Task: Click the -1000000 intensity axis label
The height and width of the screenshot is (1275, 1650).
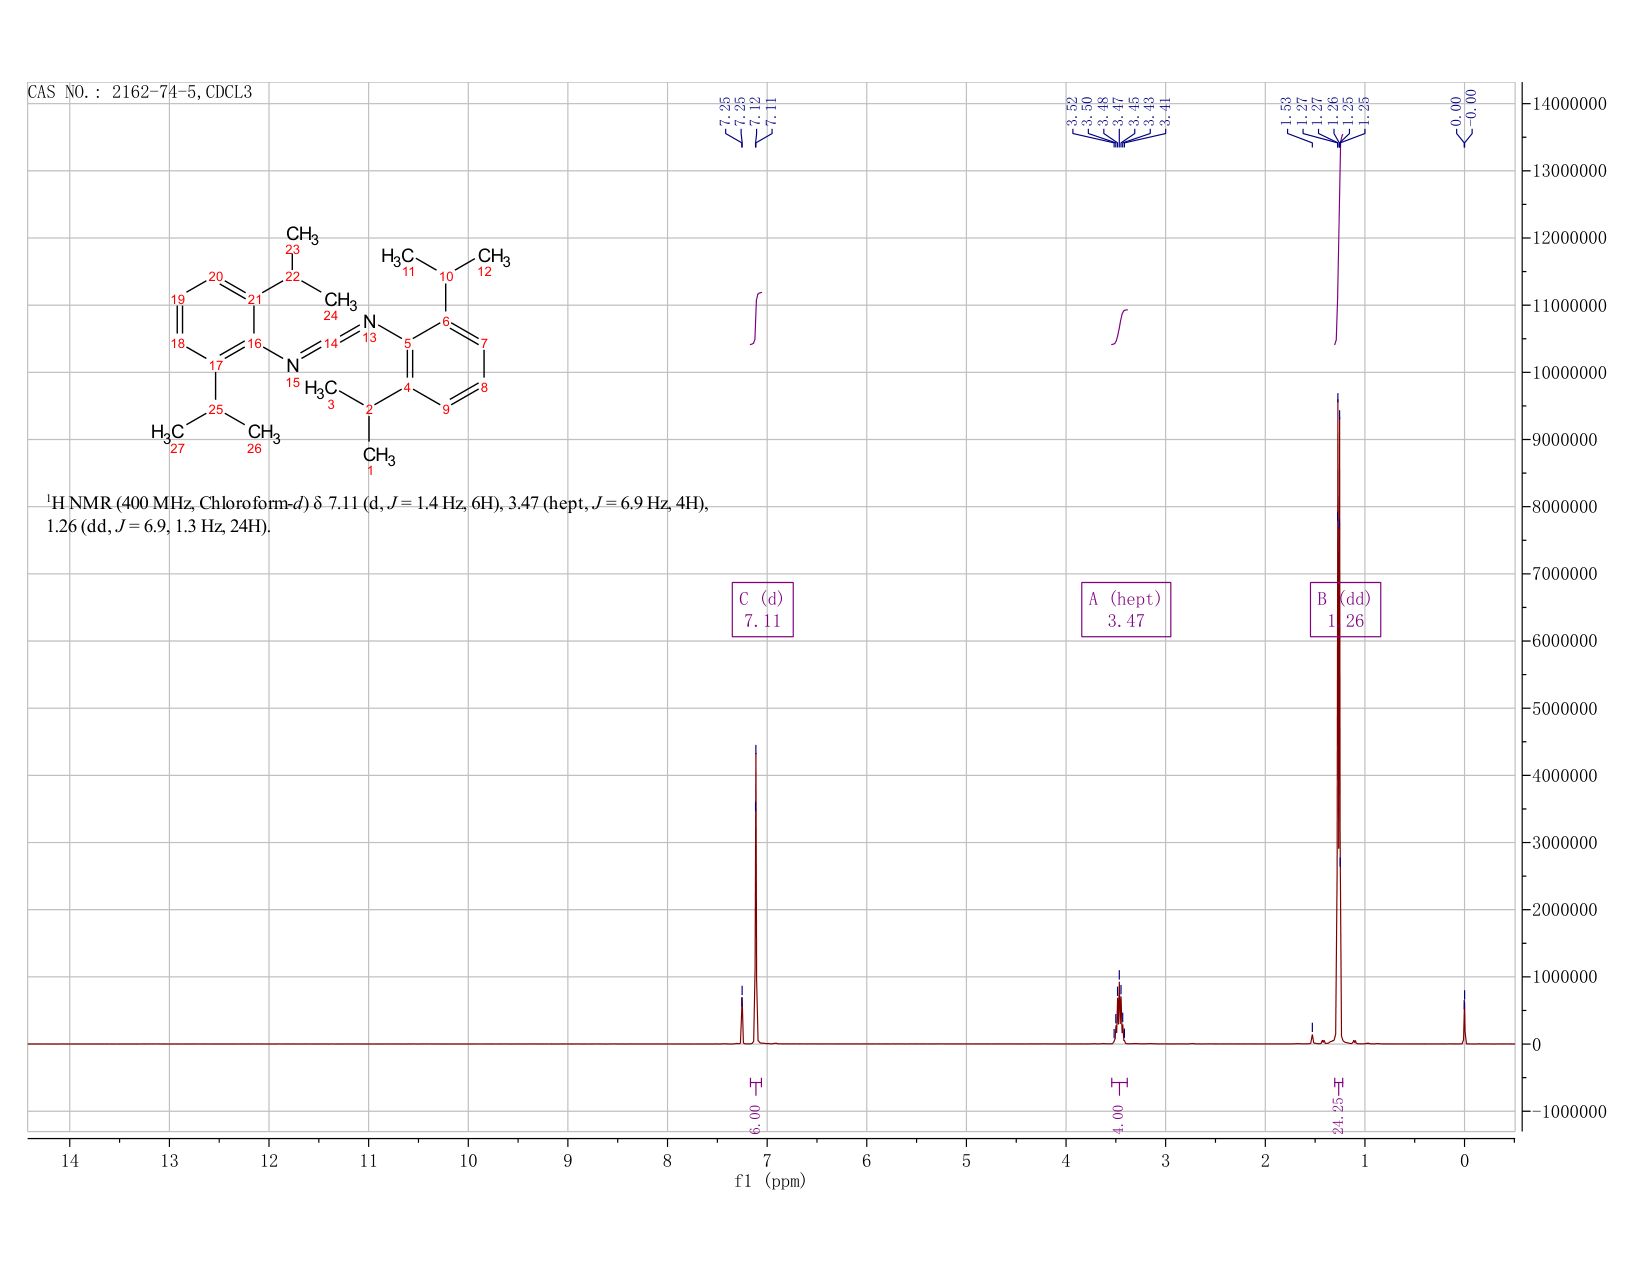Action: pyautogui.click(x=1564, y=1111)
